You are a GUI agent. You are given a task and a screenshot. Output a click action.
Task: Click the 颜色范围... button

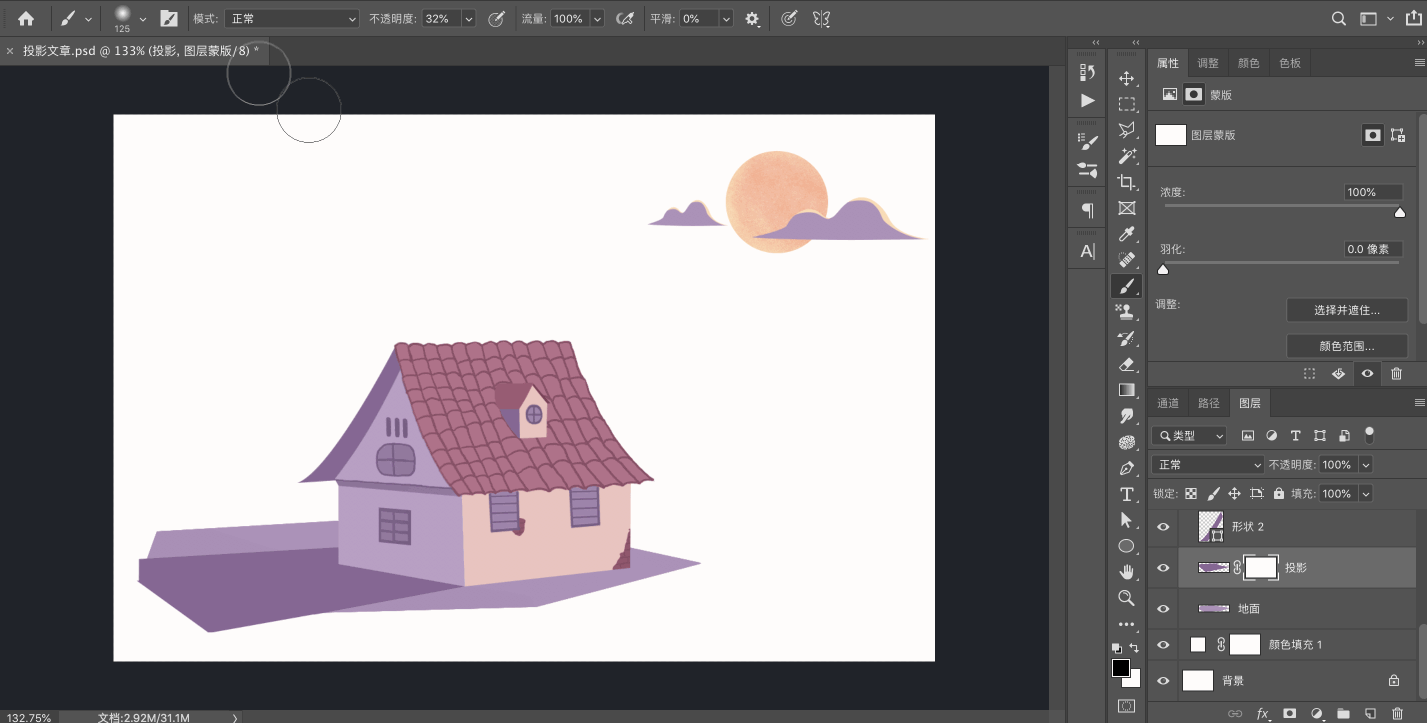click(x=1346, y=346)
